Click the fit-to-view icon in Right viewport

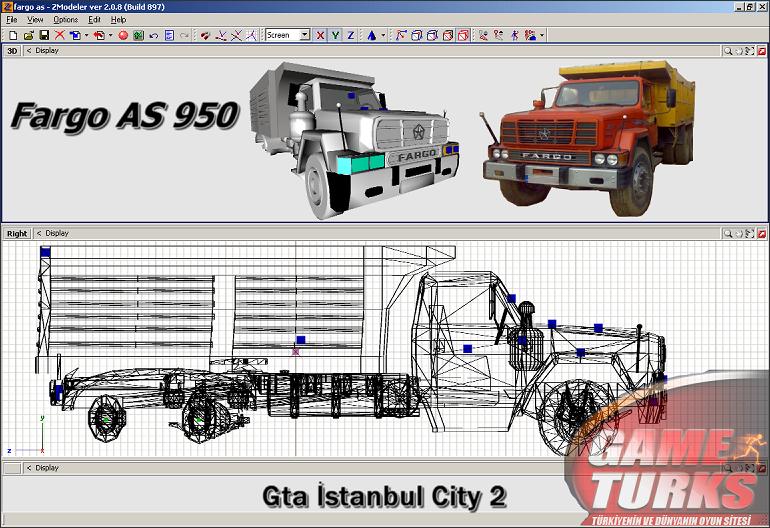[749, 233]
